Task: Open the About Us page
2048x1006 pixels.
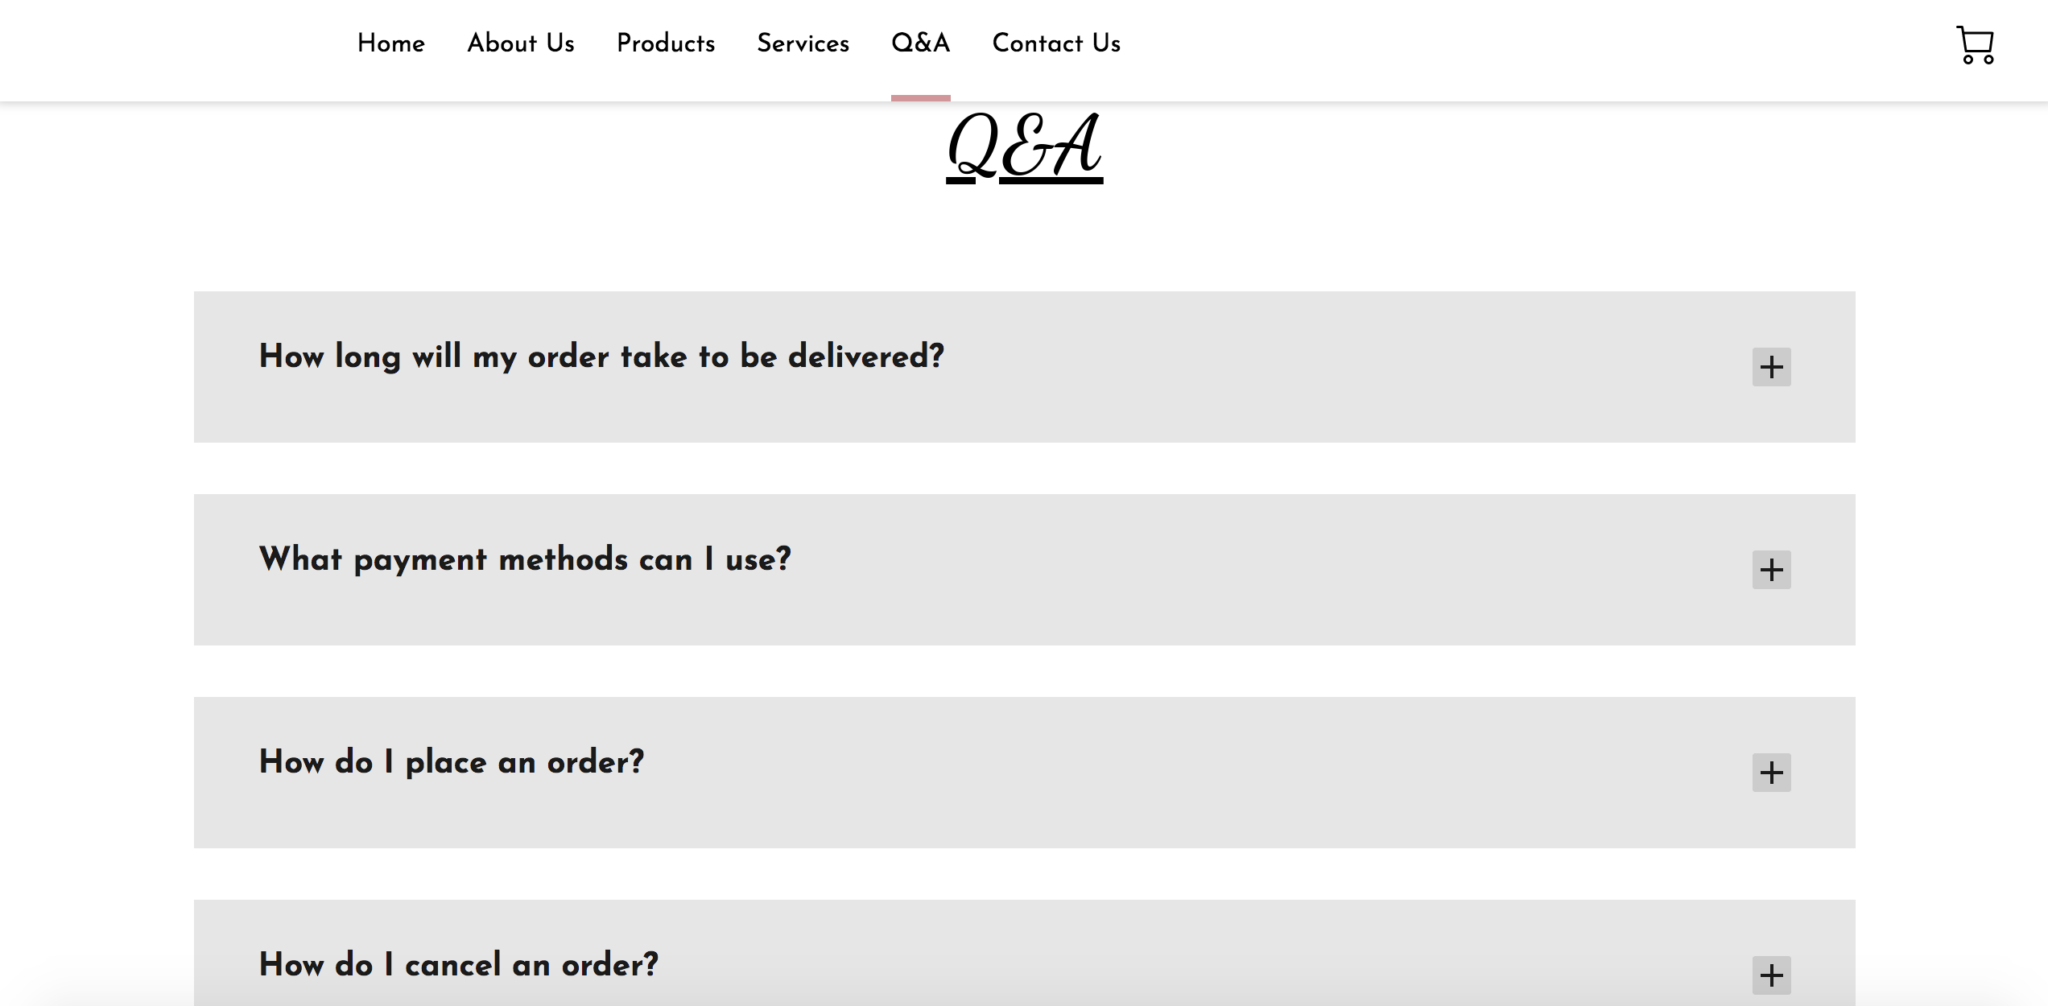Action: [x=521, y=44]
